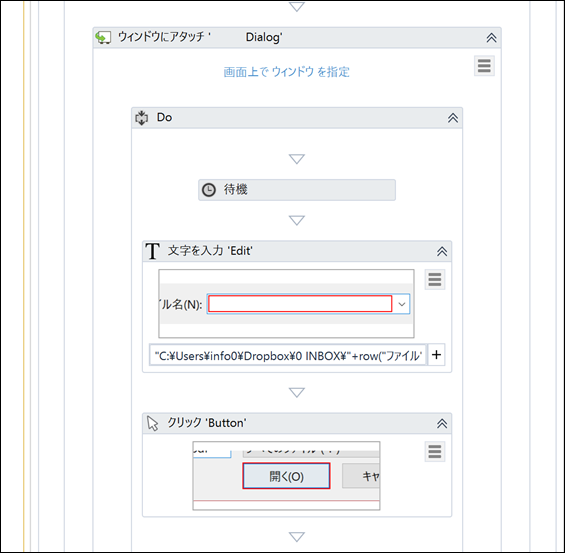
Task: Click the Attach Window activity icon
Action: point(103,37)
